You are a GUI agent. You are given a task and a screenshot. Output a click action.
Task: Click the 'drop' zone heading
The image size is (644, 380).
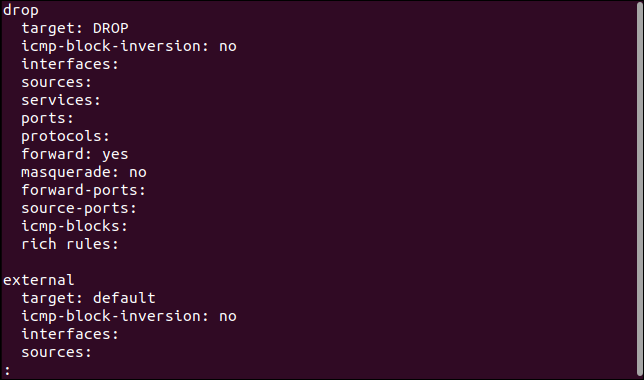21,11
